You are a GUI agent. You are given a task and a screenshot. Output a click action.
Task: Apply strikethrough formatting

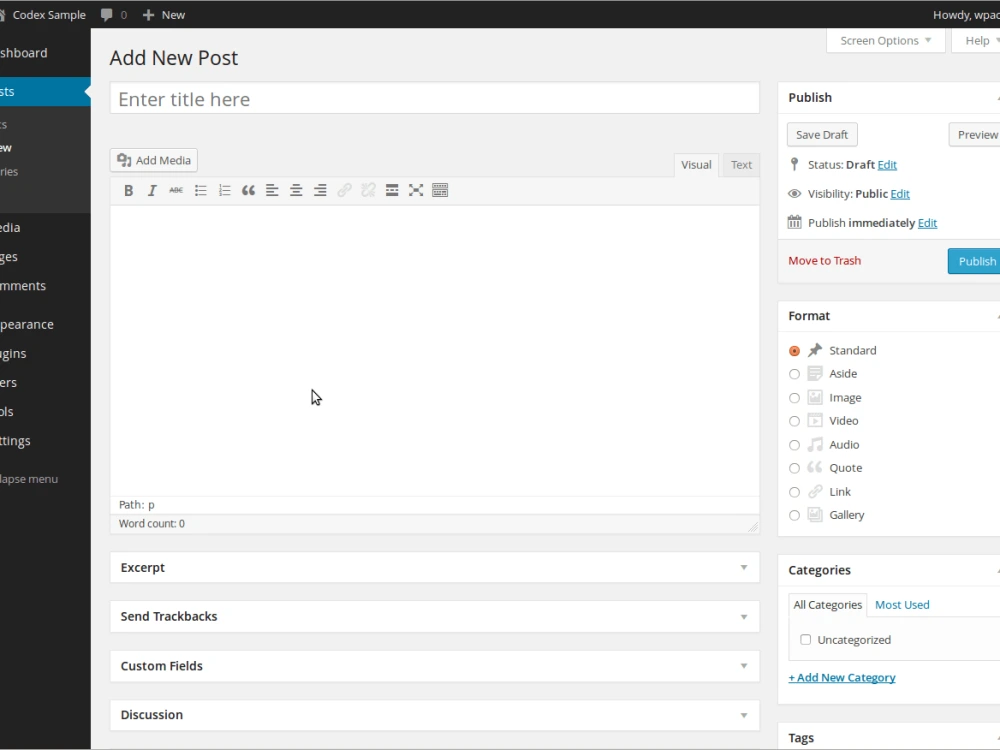coord(176,190)
